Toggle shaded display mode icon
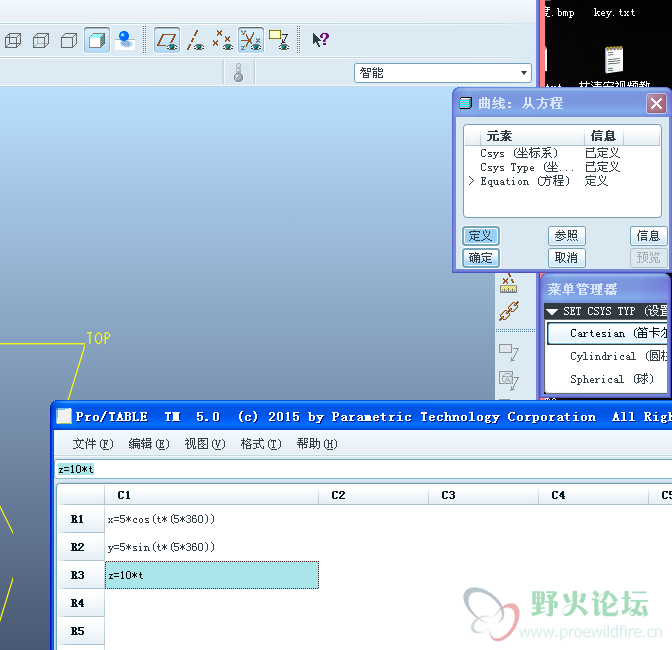The height and width of the screenshot is (650, 672). pos(97,41)
